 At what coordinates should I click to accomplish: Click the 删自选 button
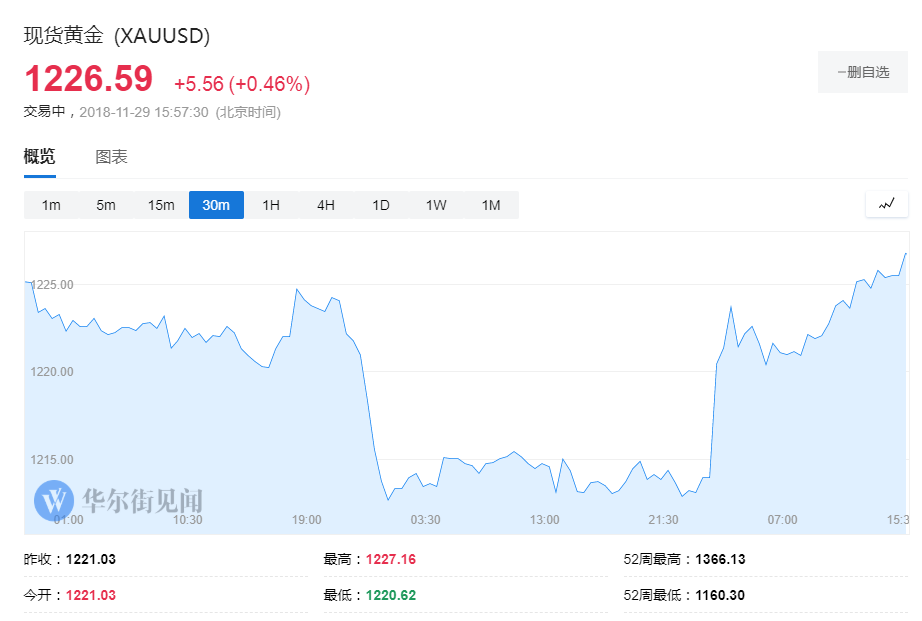pos(863,72)
